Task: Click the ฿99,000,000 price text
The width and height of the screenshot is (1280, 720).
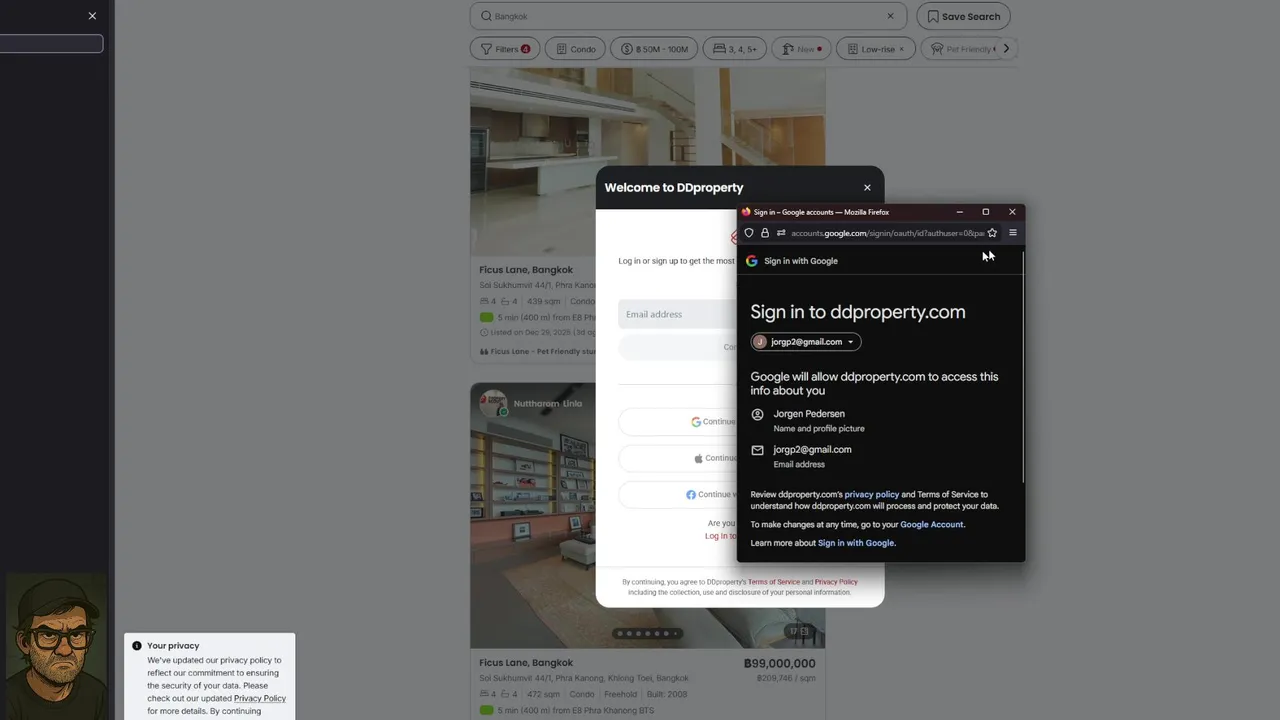Action: (780, 663)
